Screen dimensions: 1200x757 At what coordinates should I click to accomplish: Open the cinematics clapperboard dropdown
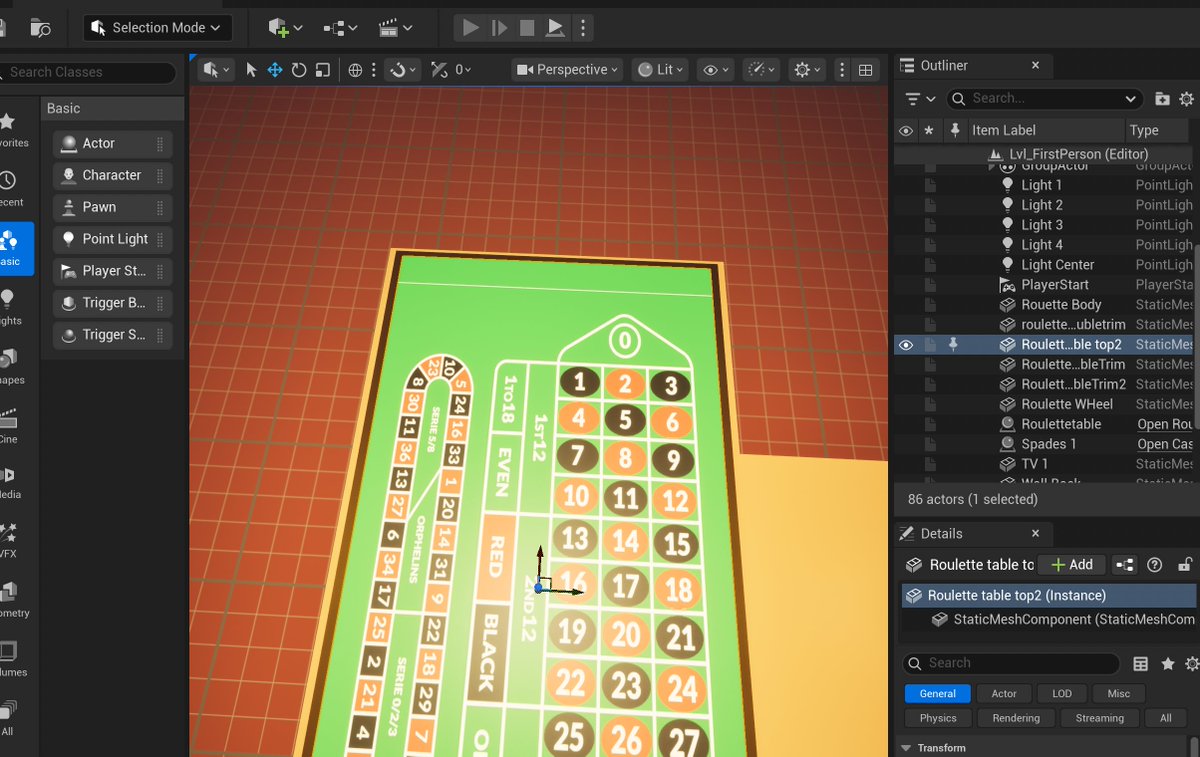pos(396,28)
